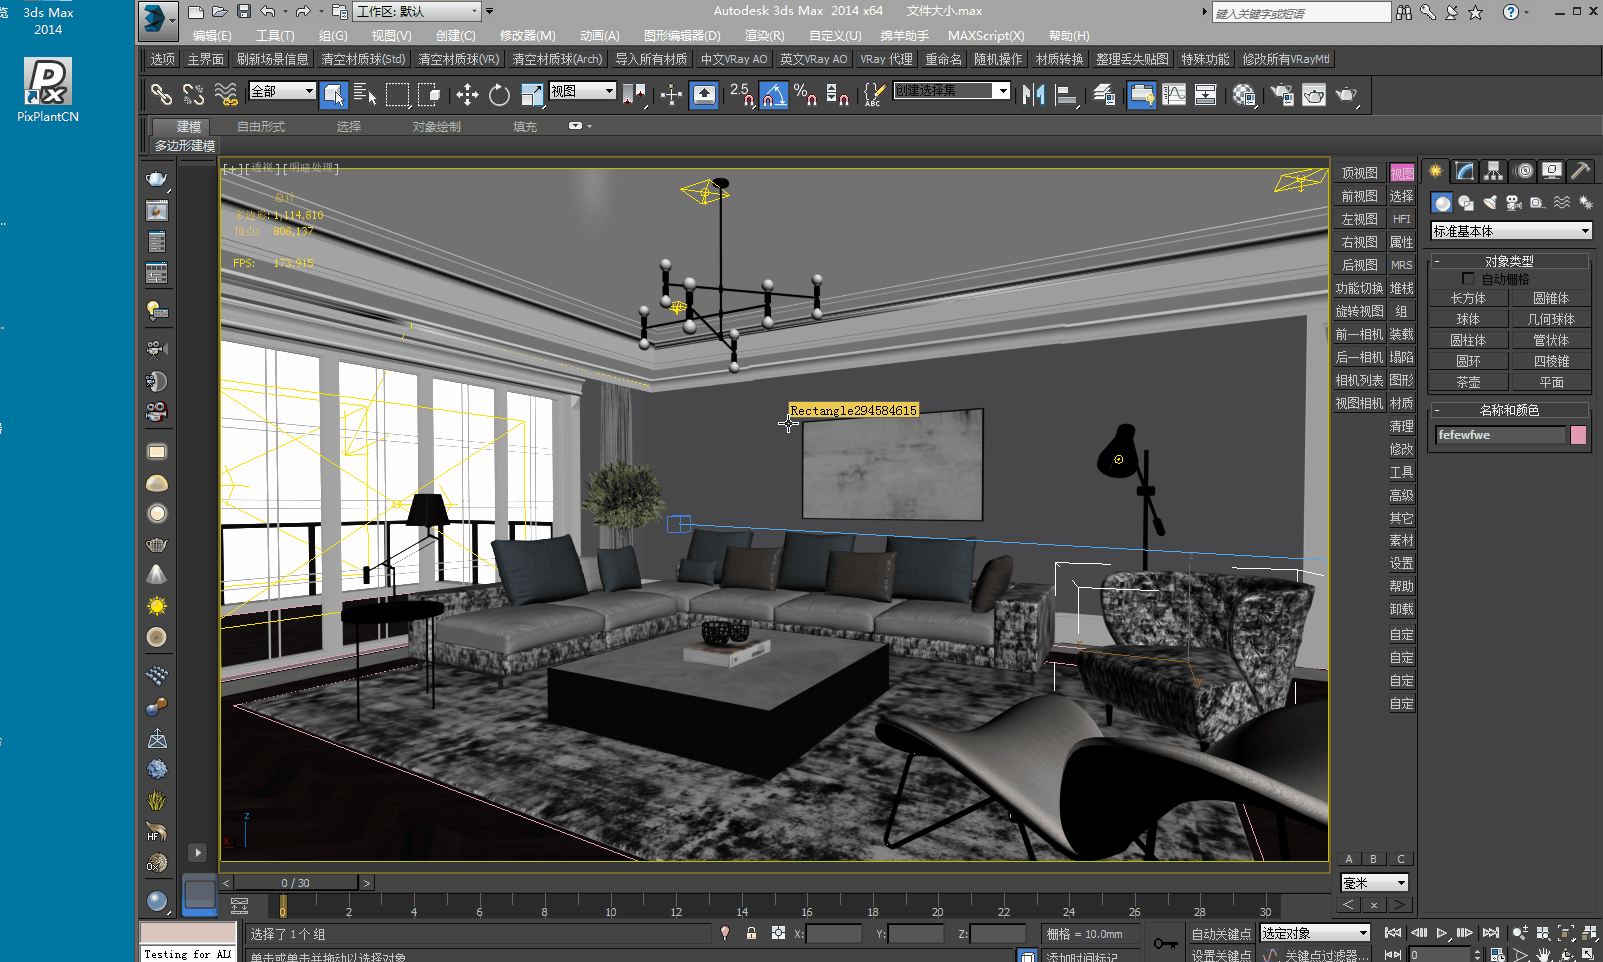Collapse the 对象类型 rollout
This screenshot has height=962, width=1603.
tap(1509, 261)
